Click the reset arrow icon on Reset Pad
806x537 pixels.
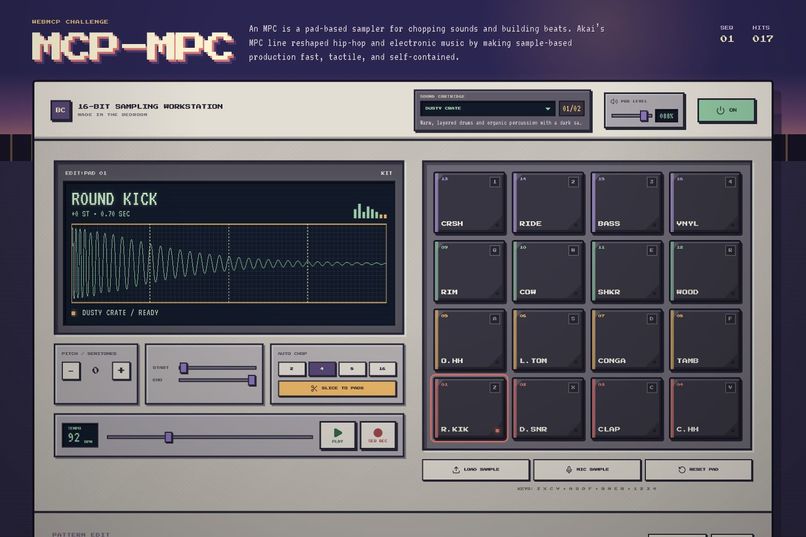[x=682, y=470]
